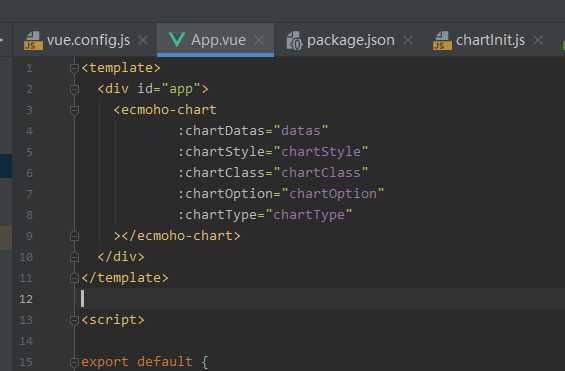Close the package.json tab

tap(408, 40)
